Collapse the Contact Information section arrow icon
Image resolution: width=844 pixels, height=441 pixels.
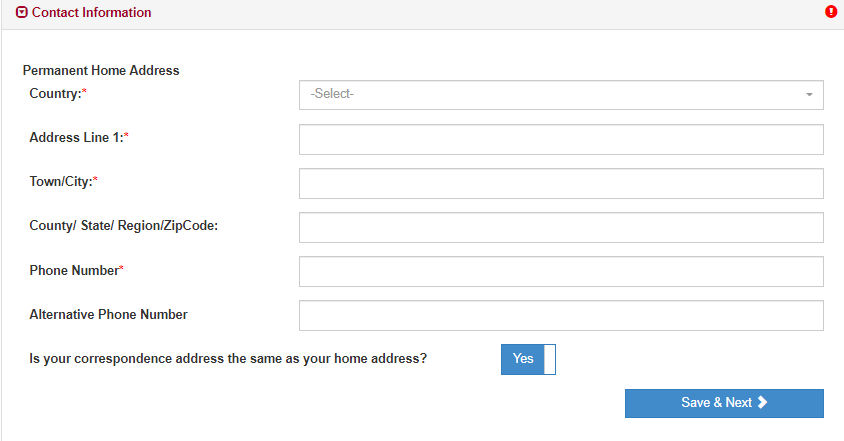(x=22, y=13)
